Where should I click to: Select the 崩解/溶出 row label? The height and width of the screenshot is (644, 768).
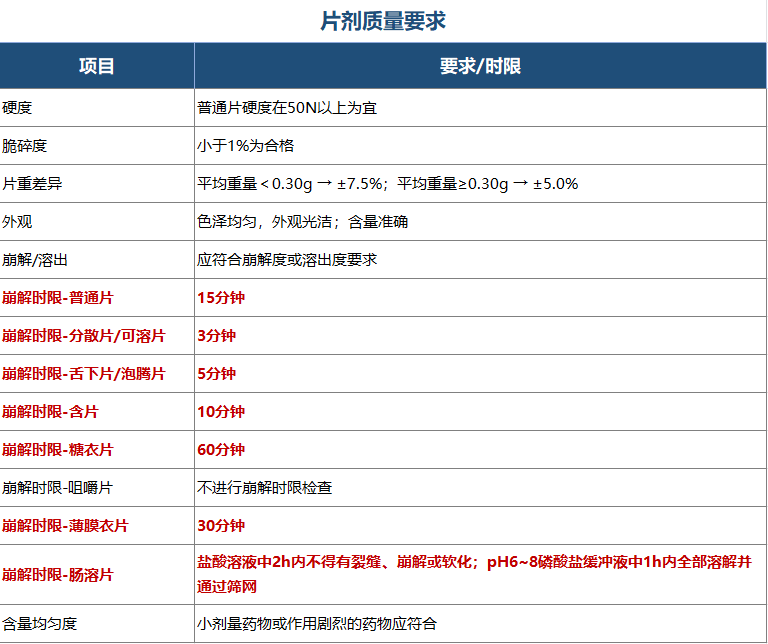click(x=34, y=260)
